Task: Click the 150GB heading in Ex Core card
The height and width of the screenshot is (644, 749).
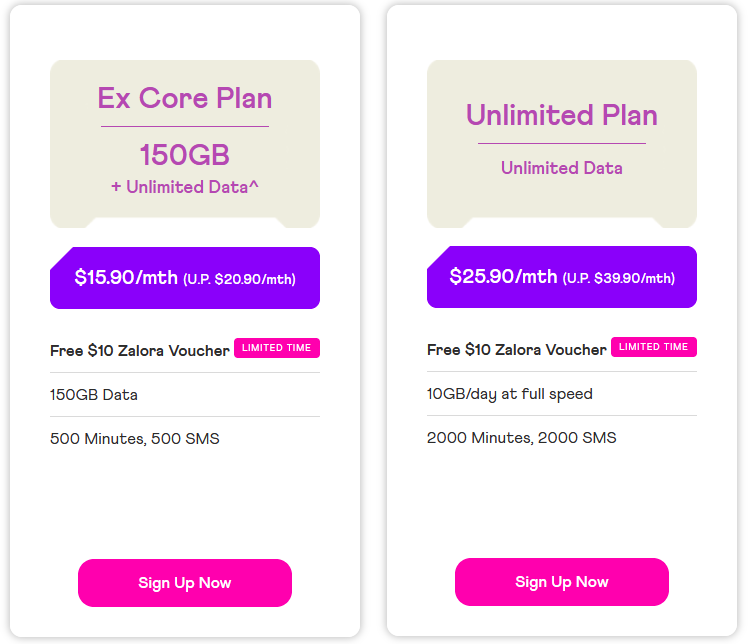Action: click(x=185, y=155)
